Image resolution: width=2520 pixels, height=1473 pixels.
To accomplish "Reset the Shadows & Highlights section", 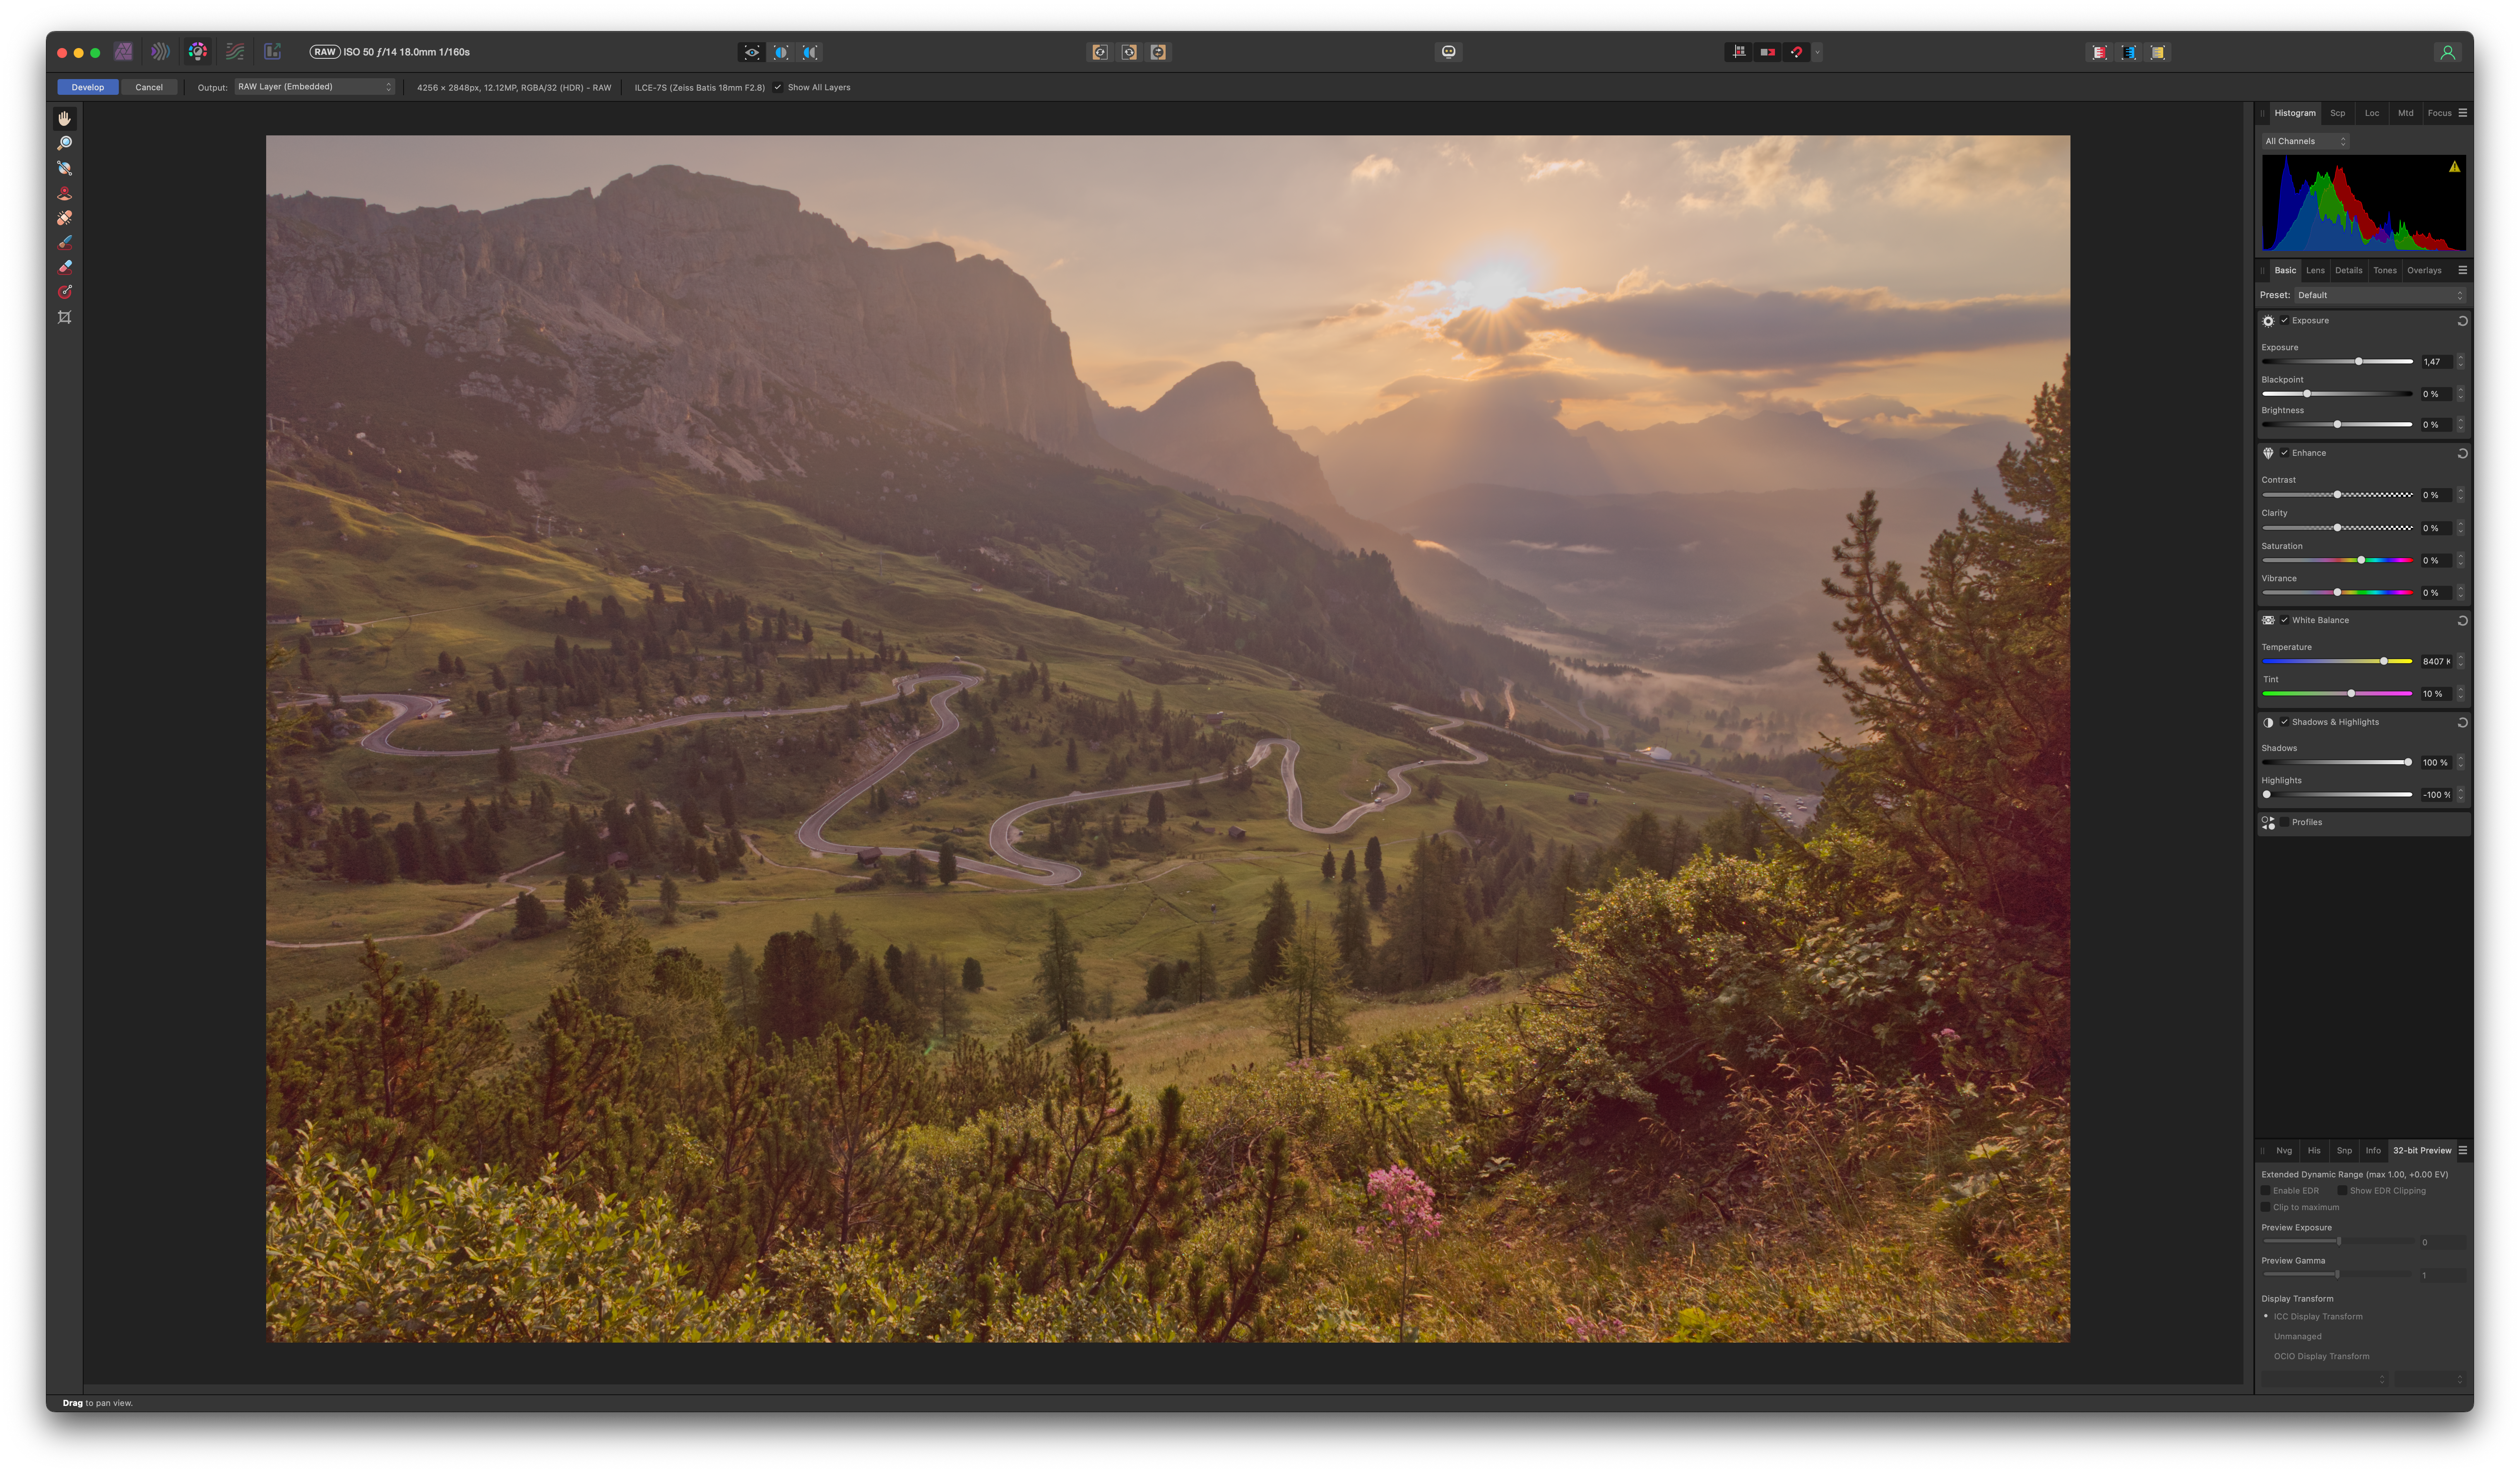I will click(2462, 722).
